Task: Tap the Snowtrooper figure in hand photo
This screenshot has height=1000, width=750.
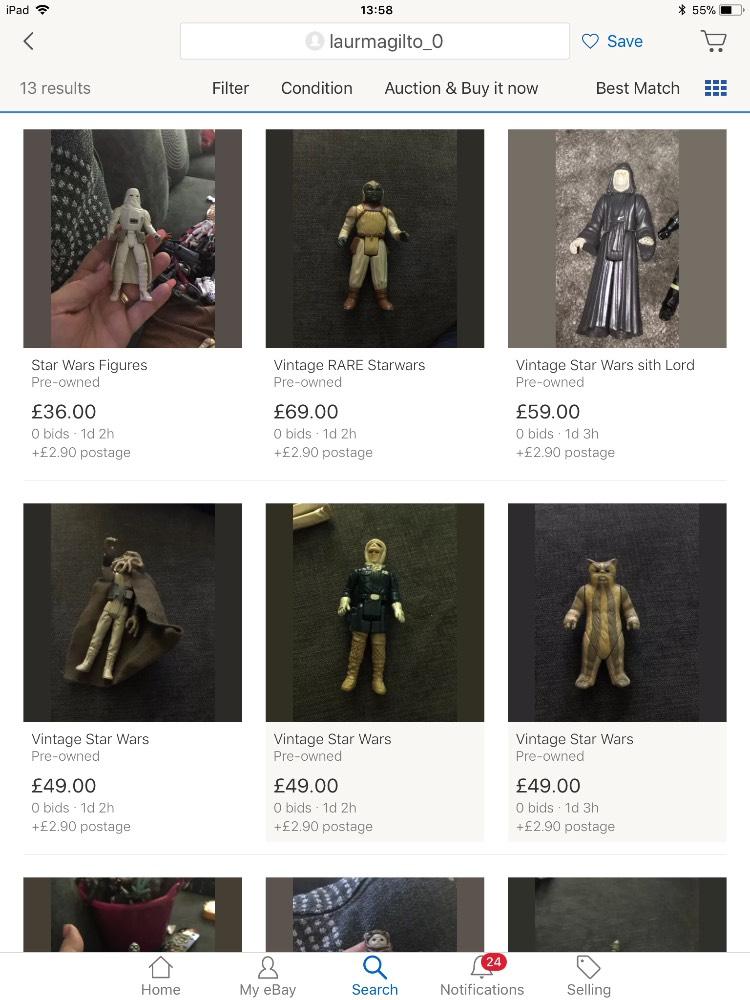Action: pyautogui.click(x=133, y=239)
